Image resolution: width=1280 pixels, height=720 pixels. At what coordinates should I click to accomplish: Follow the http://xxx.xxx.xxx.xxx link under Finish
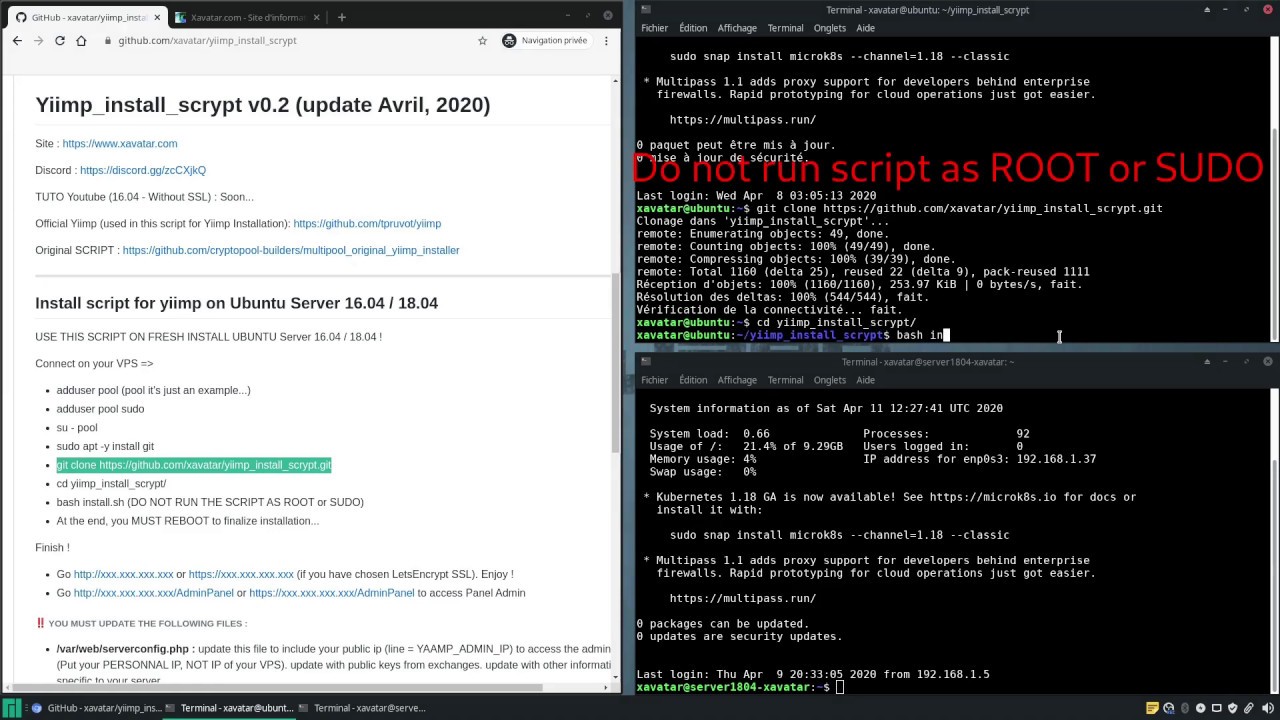123,575
